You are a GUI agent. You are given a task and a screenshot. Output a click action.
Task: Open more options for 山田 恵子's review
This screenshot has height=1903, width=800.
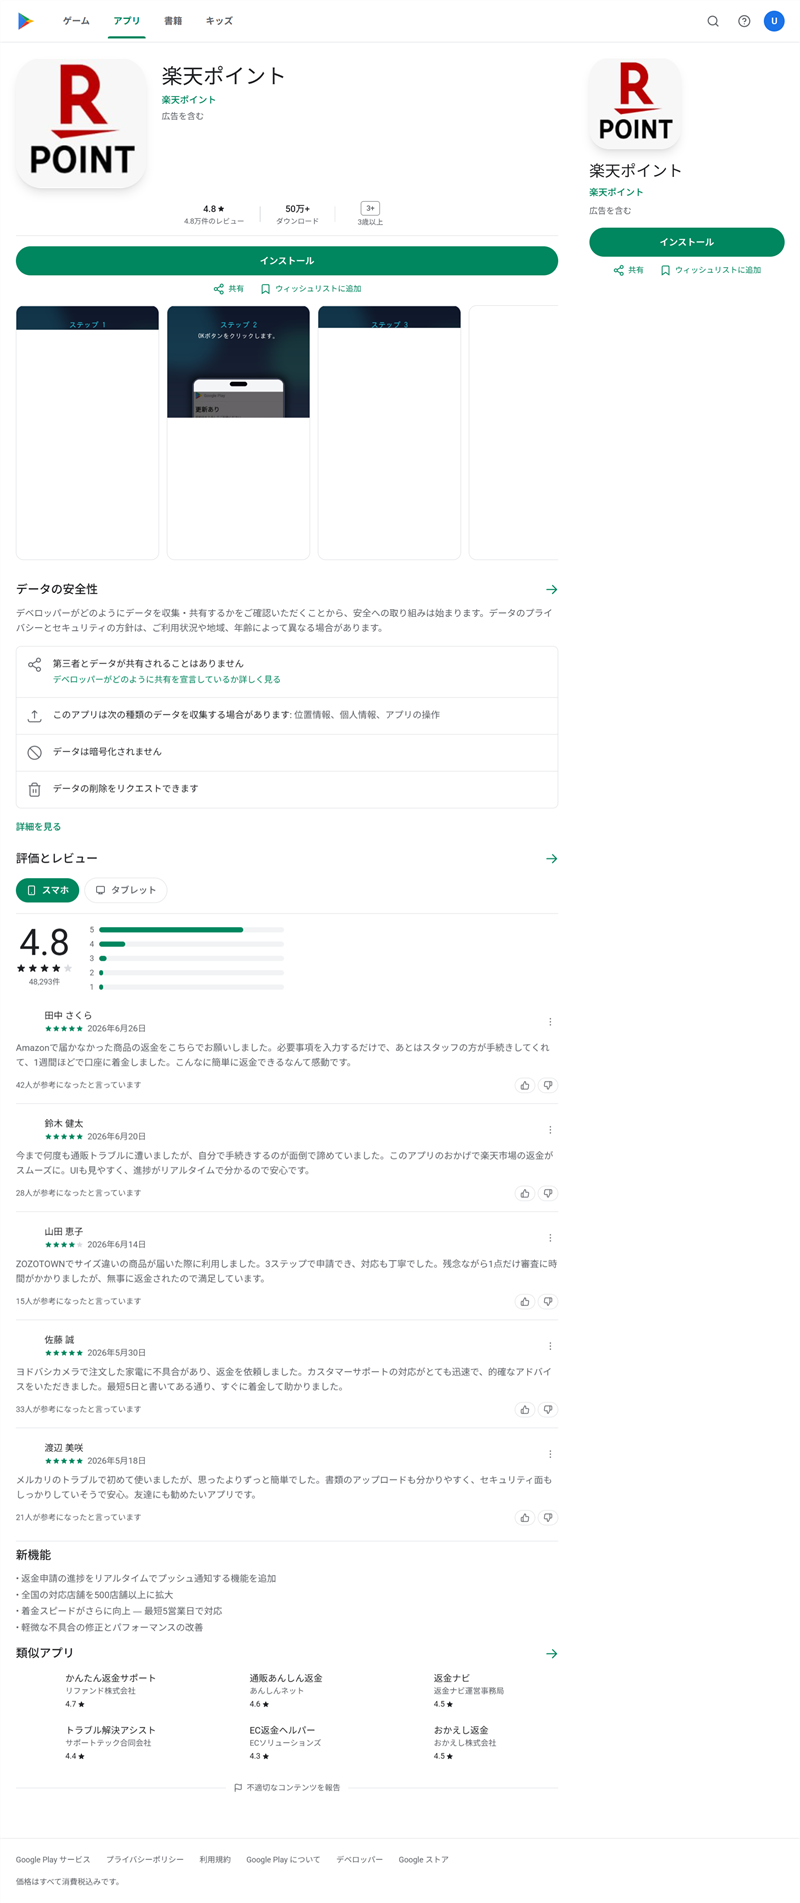pyautogui.click(x=550, y=1238)
